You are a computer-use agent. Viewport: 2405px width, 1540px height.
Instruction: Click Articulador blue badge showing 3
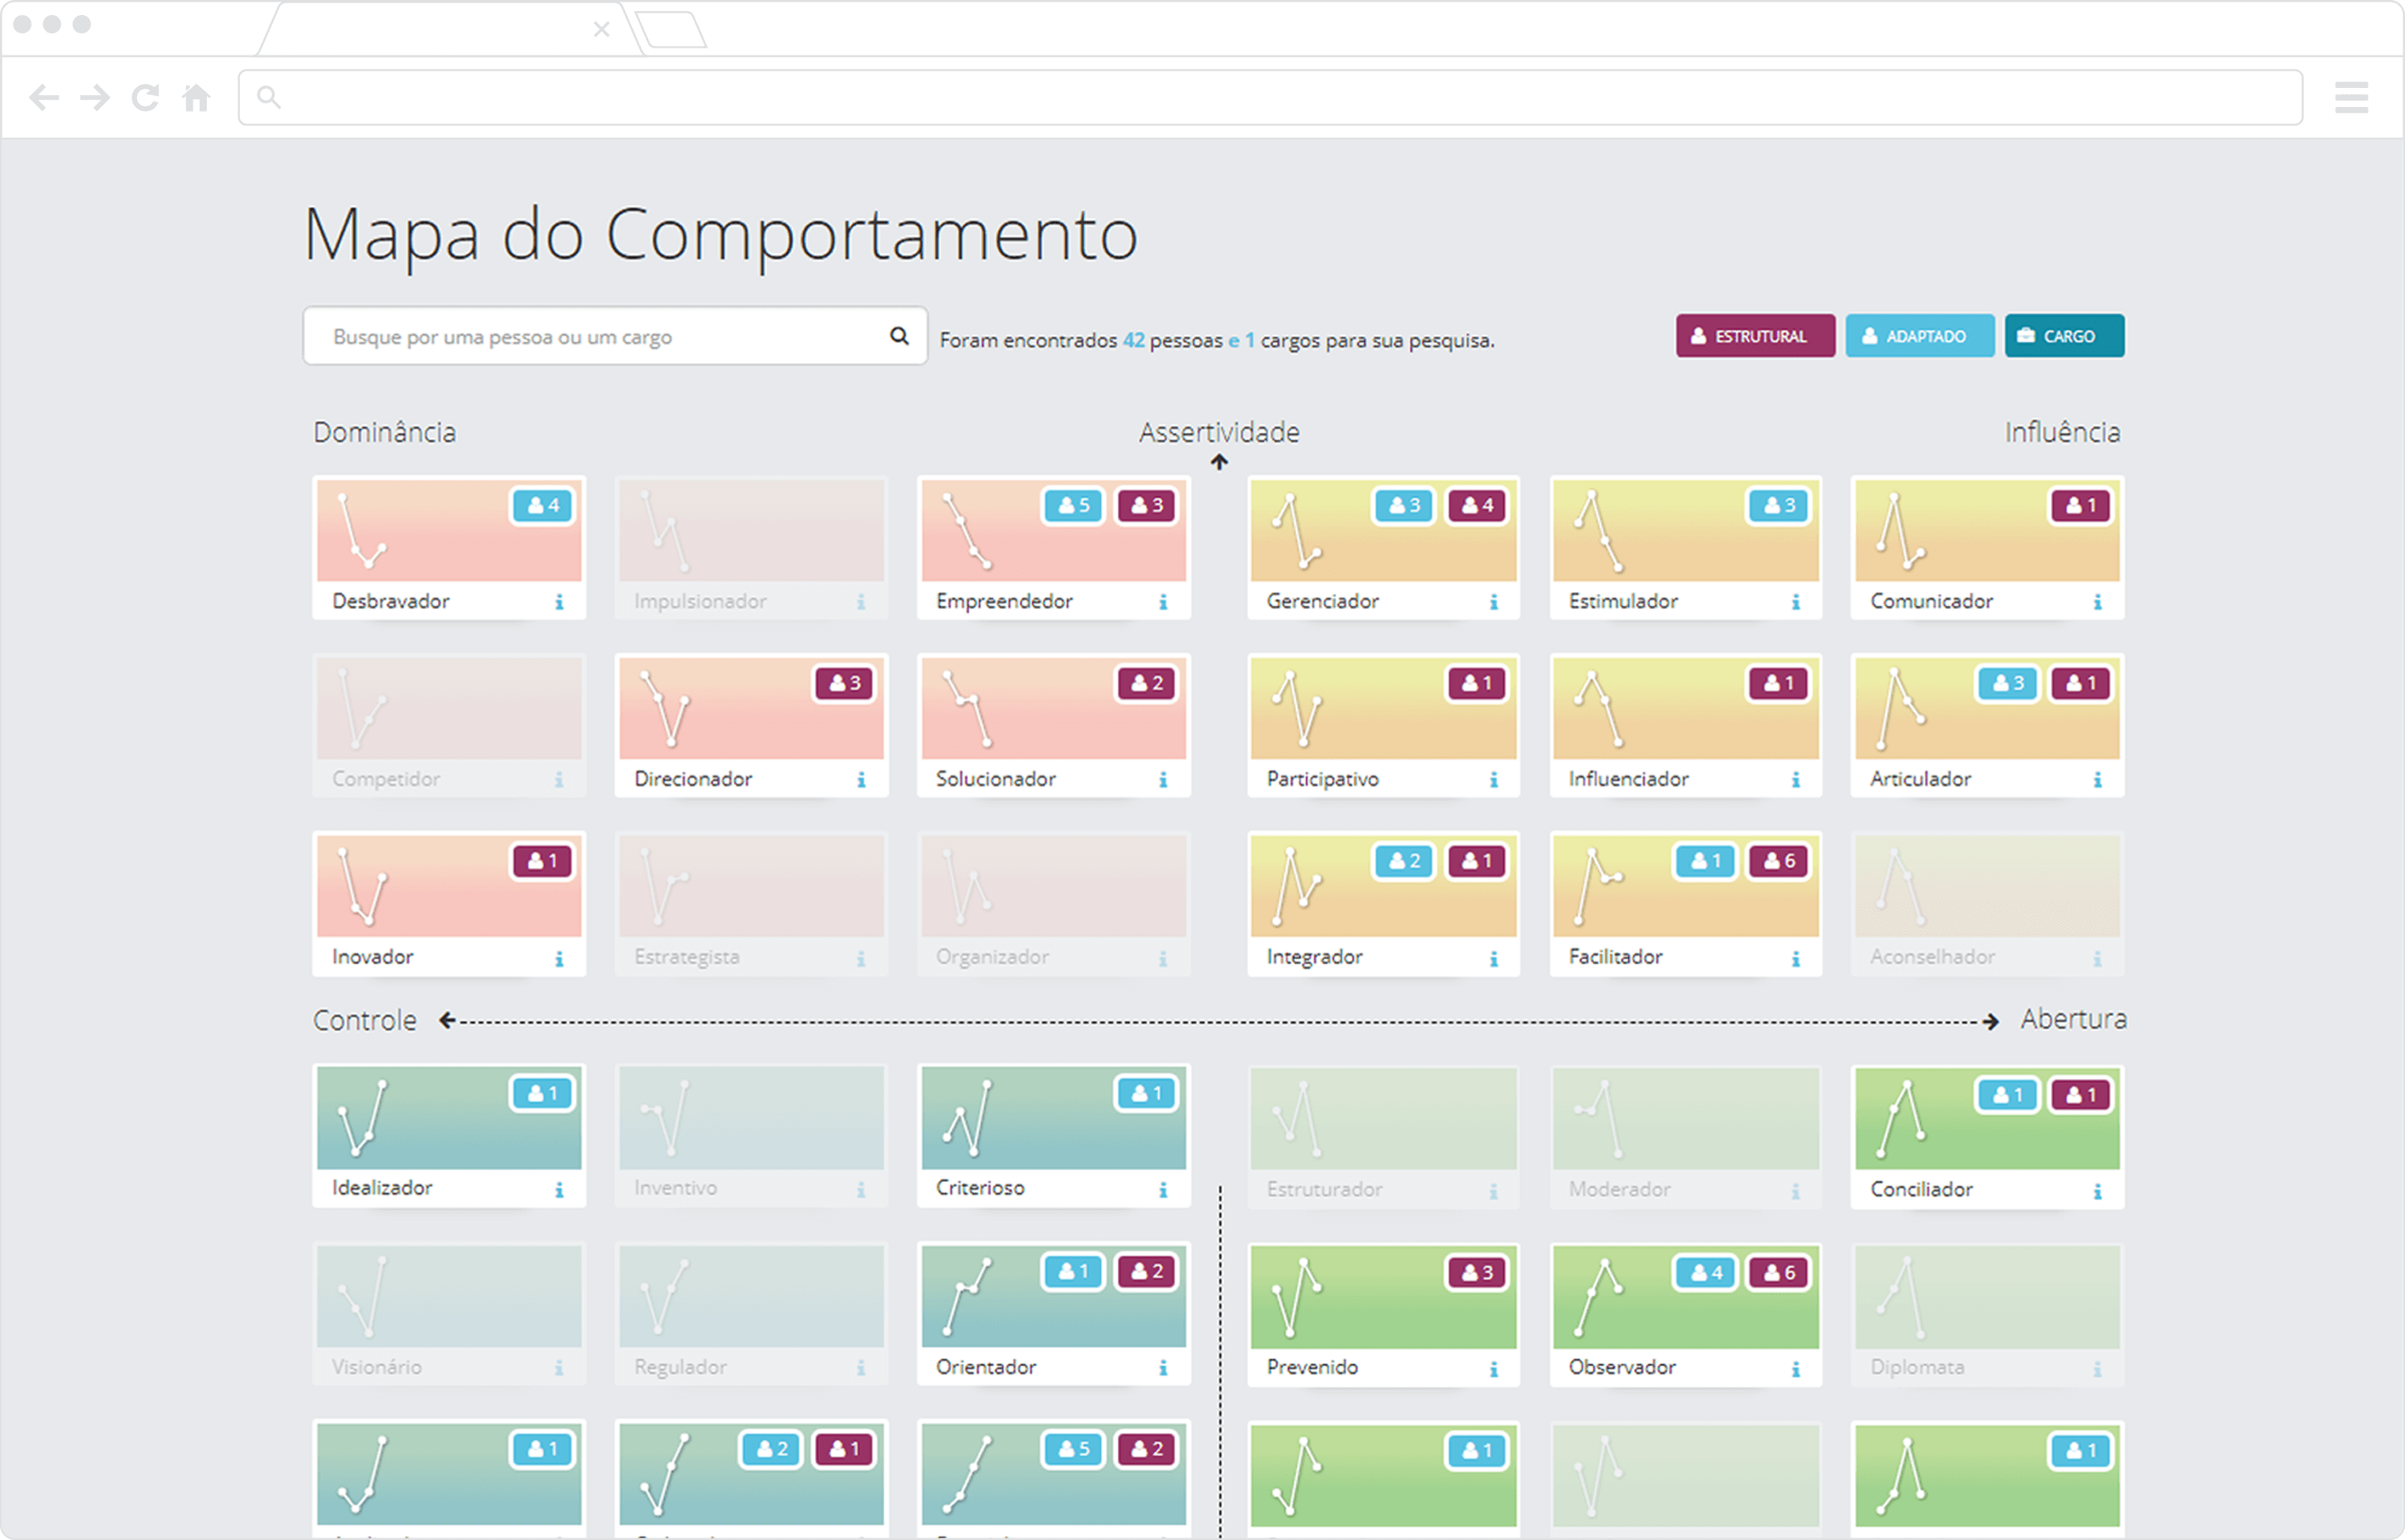pyautogui.click(x=2008, y=684)
